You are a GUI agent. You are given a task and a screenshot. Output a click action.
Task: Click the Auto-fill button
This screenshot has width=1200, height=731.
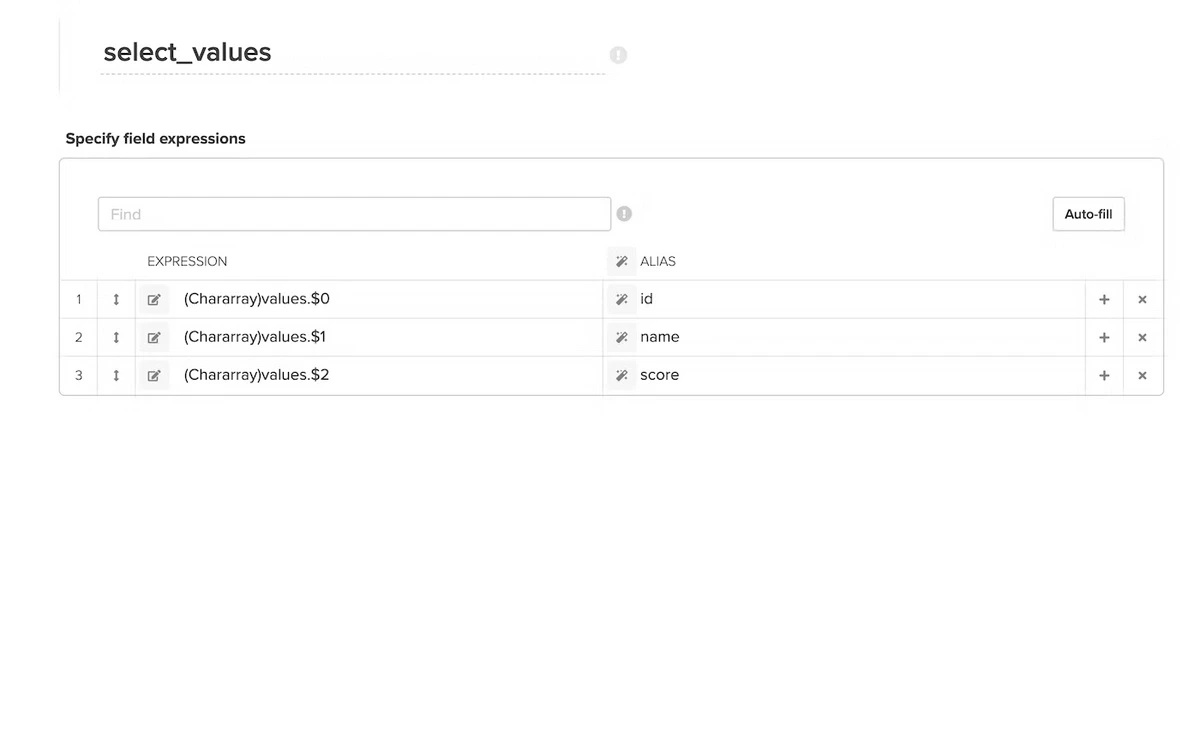(x=1088, y=214)
